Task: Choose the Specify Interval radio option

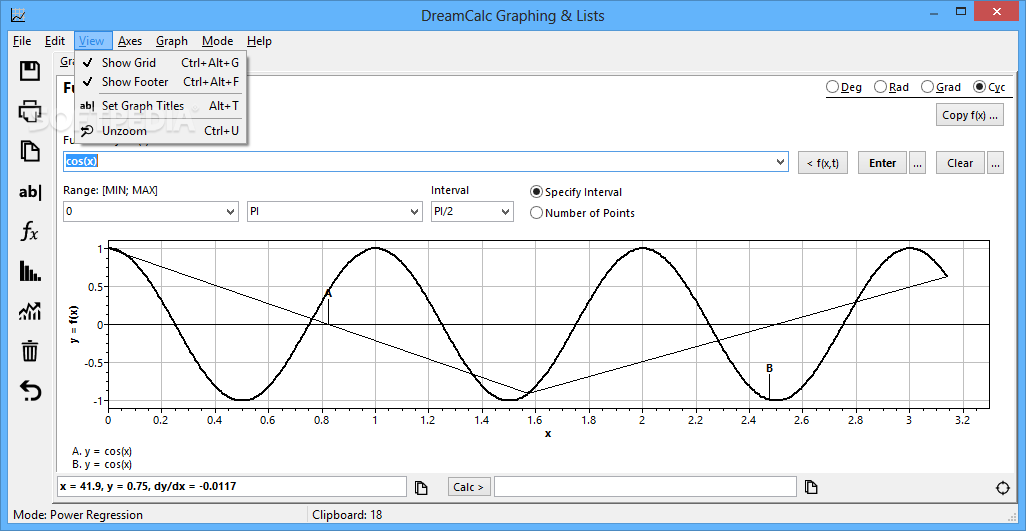Action: coord(576,192)
